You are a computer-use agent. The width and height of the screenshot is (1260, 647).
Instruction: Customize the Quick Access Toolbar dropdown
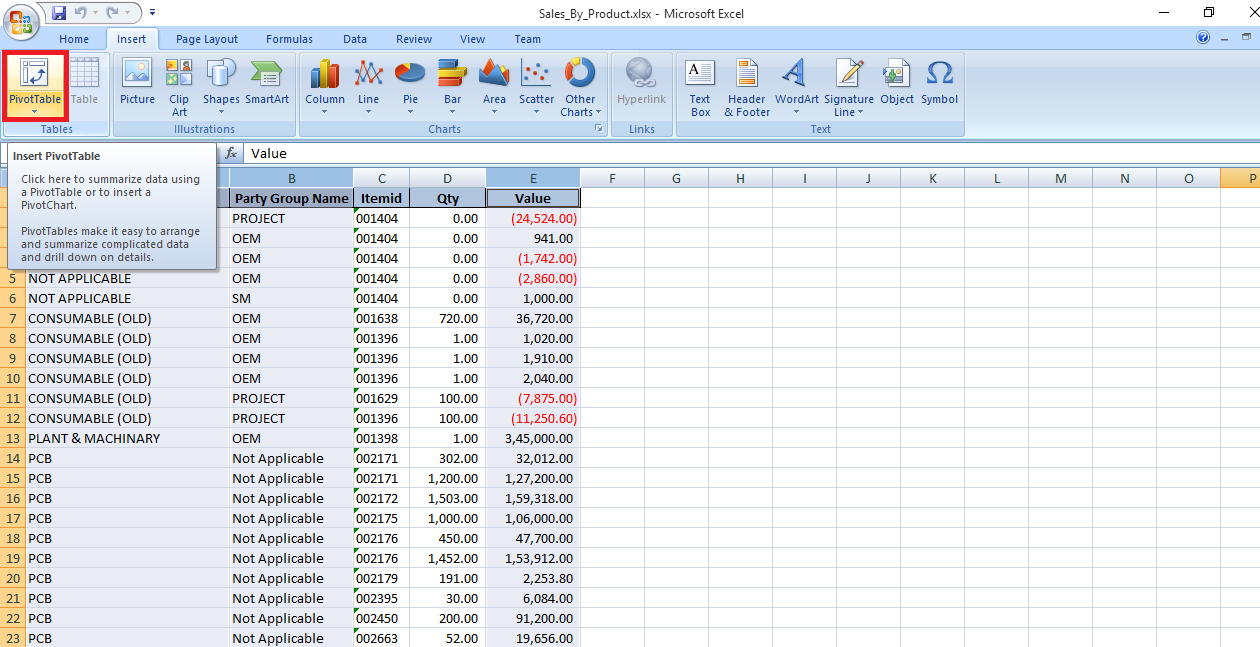pos(153,13)
